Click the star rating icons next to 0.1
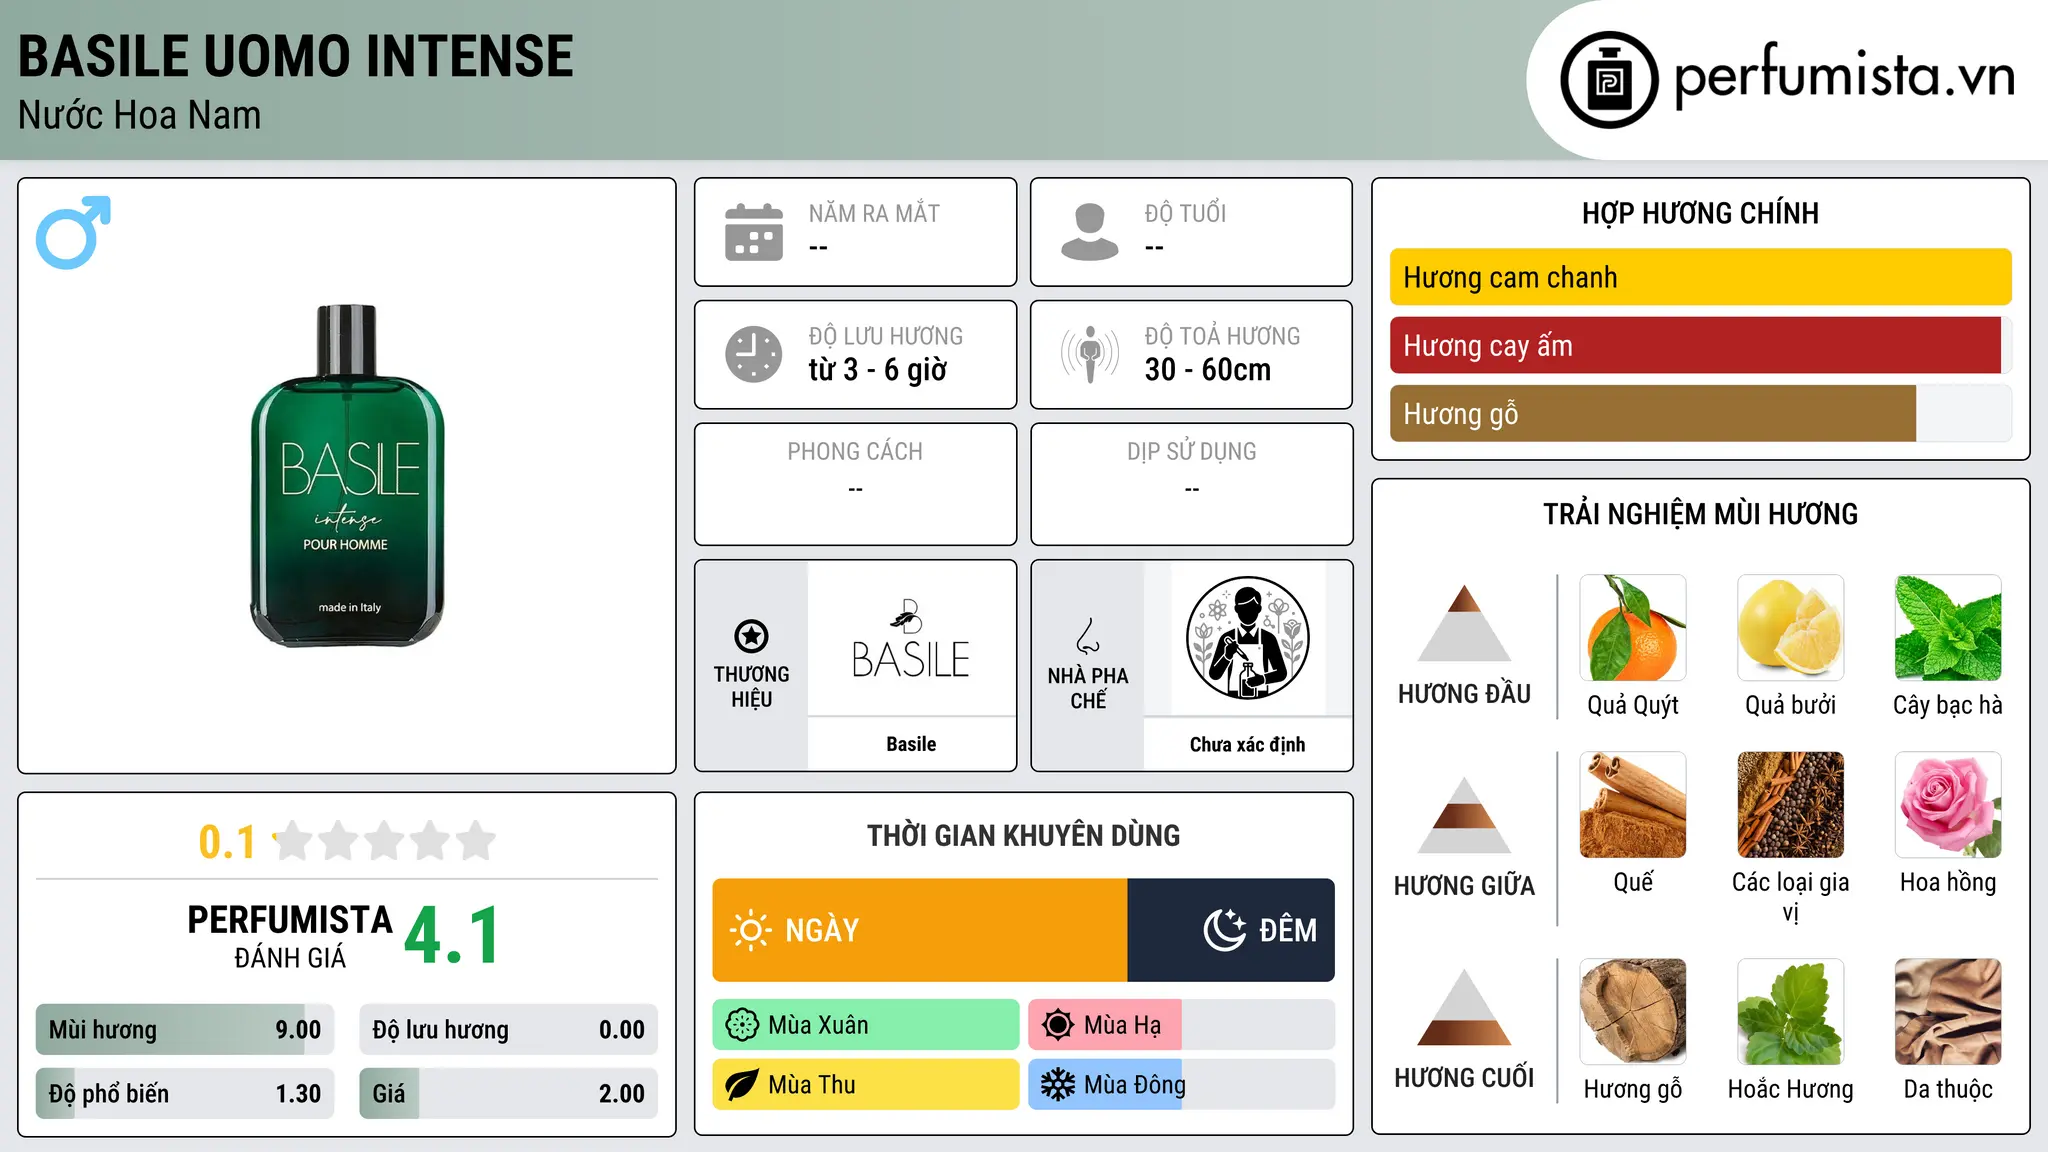 point(384,841)
